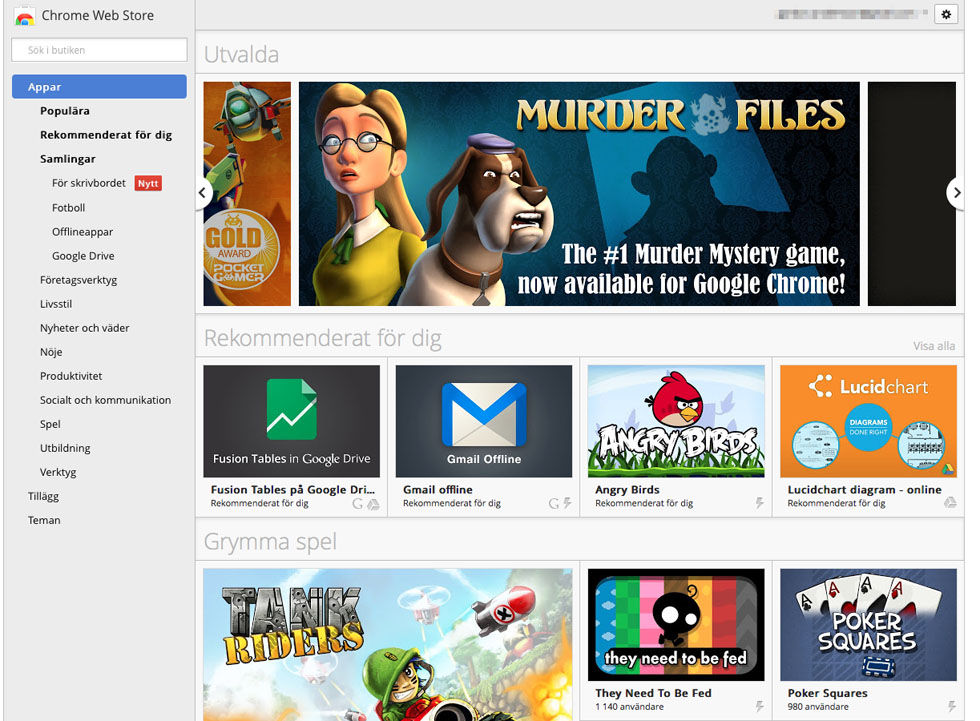
Task: Open the Tank Riders game image
Action: point(388,645)
